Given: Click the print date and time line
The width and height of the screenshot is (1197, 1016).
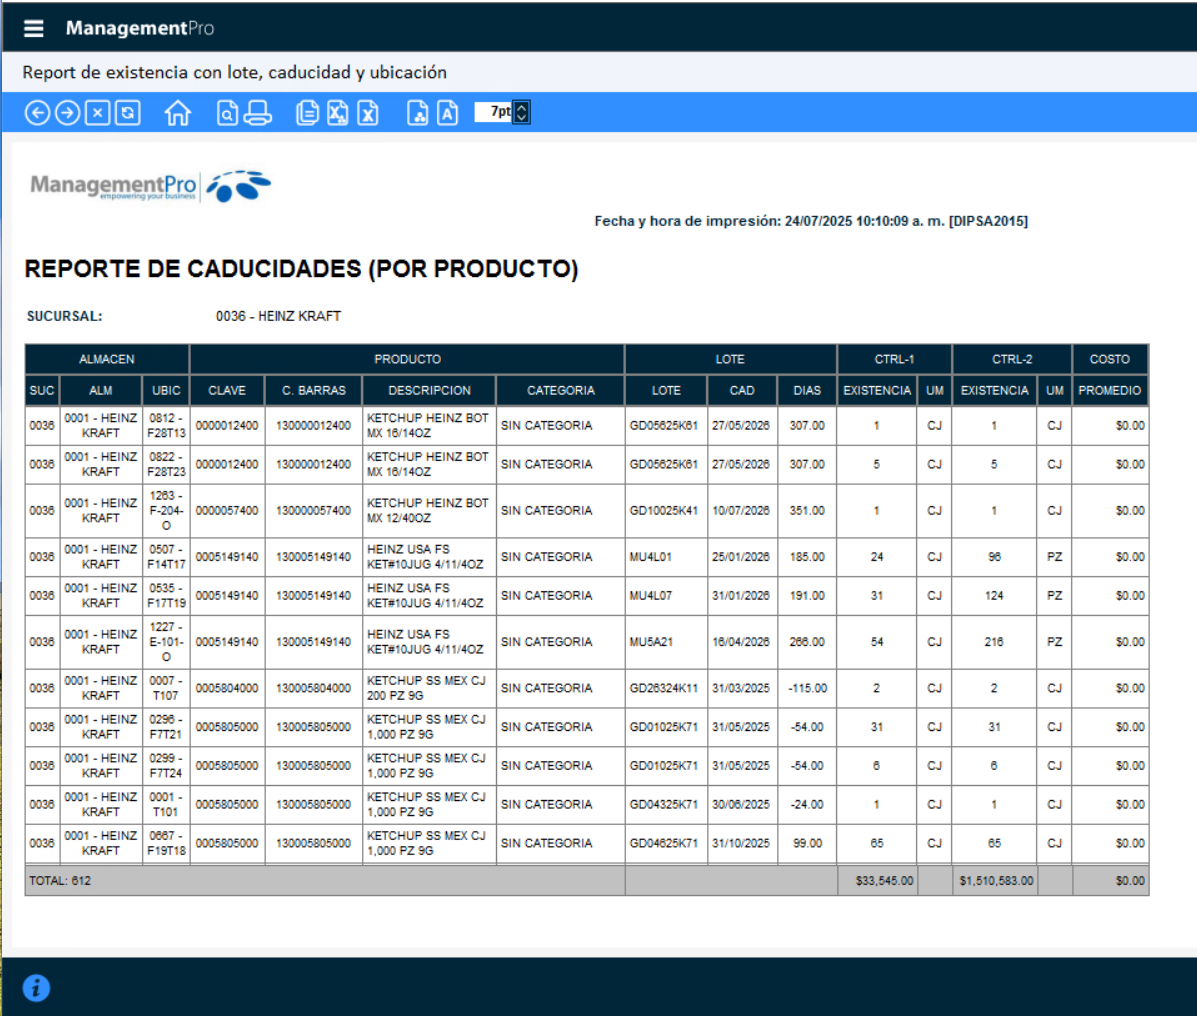Looking at the screenshot, I should pyautogui.click(x=811, y=221).
